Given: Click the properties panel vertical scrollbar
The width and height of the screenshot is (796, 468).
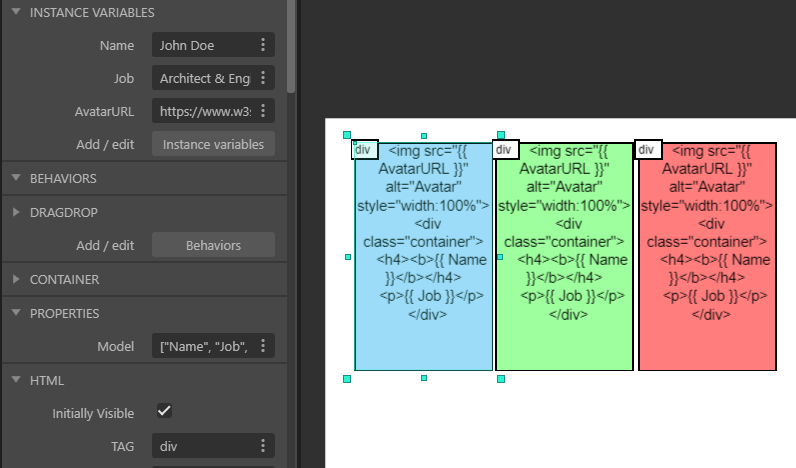Looking at the screenshot, I should point(291,47).
